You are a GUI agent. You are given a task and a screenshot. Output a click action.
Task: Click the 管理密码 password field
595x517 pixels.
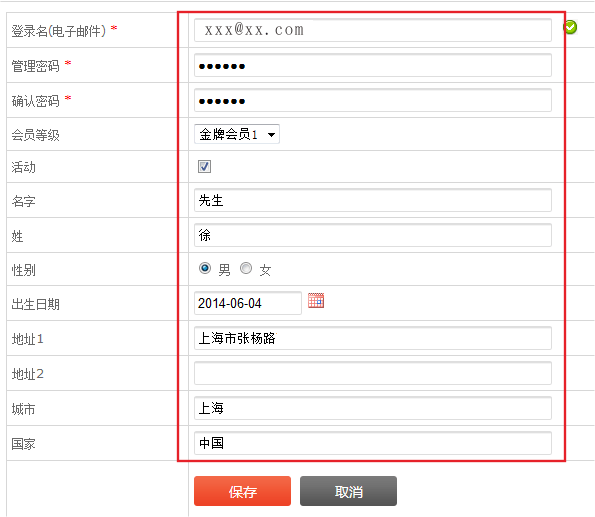(373, 65)
